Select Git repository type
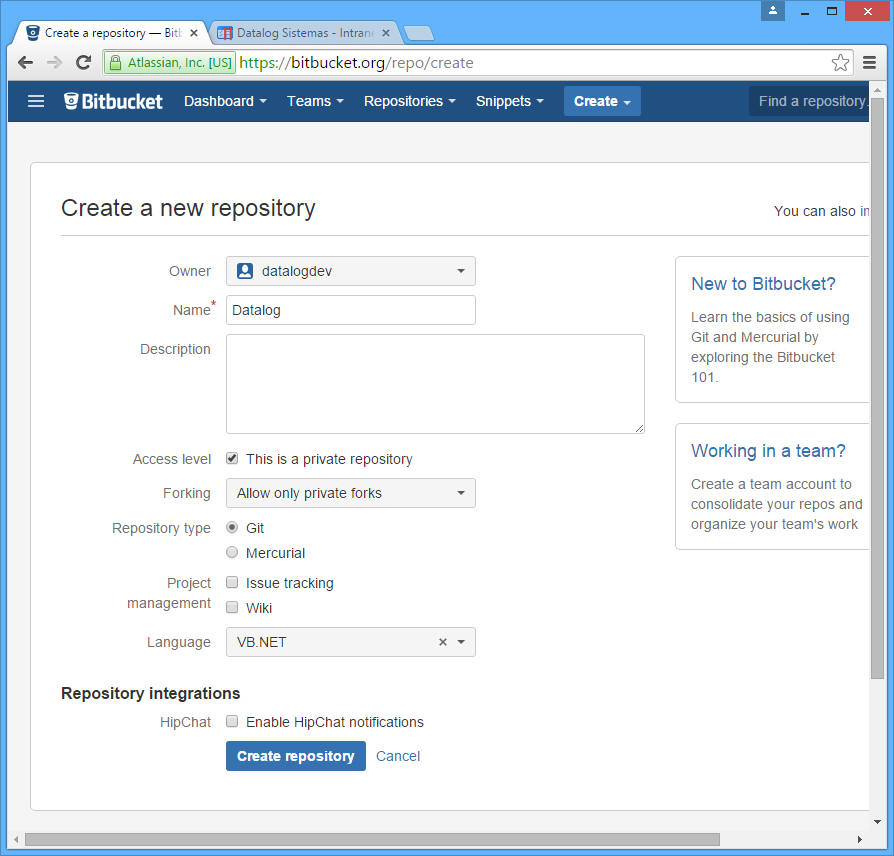This screenshot has width=894, height=856. pos(232,528)
